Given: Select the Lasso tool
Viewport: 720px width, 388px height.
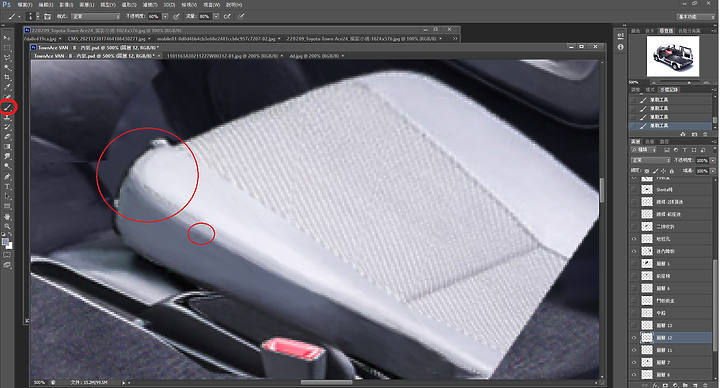Looking at the screenshot, I should (x=7, y=58).
